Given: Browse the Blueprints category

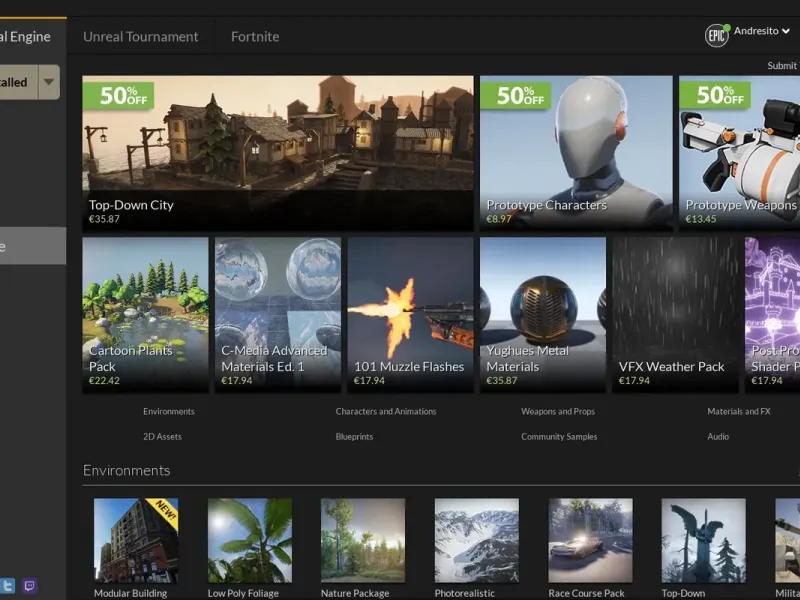Looking at the screenshot, I should (354, 437).
